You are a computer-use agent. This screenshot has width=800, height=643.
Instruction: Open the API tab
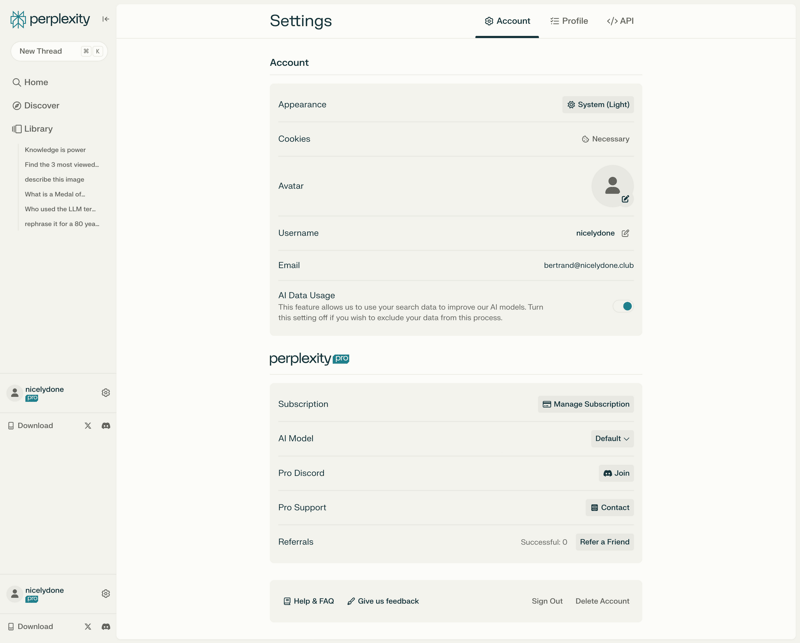618,20
